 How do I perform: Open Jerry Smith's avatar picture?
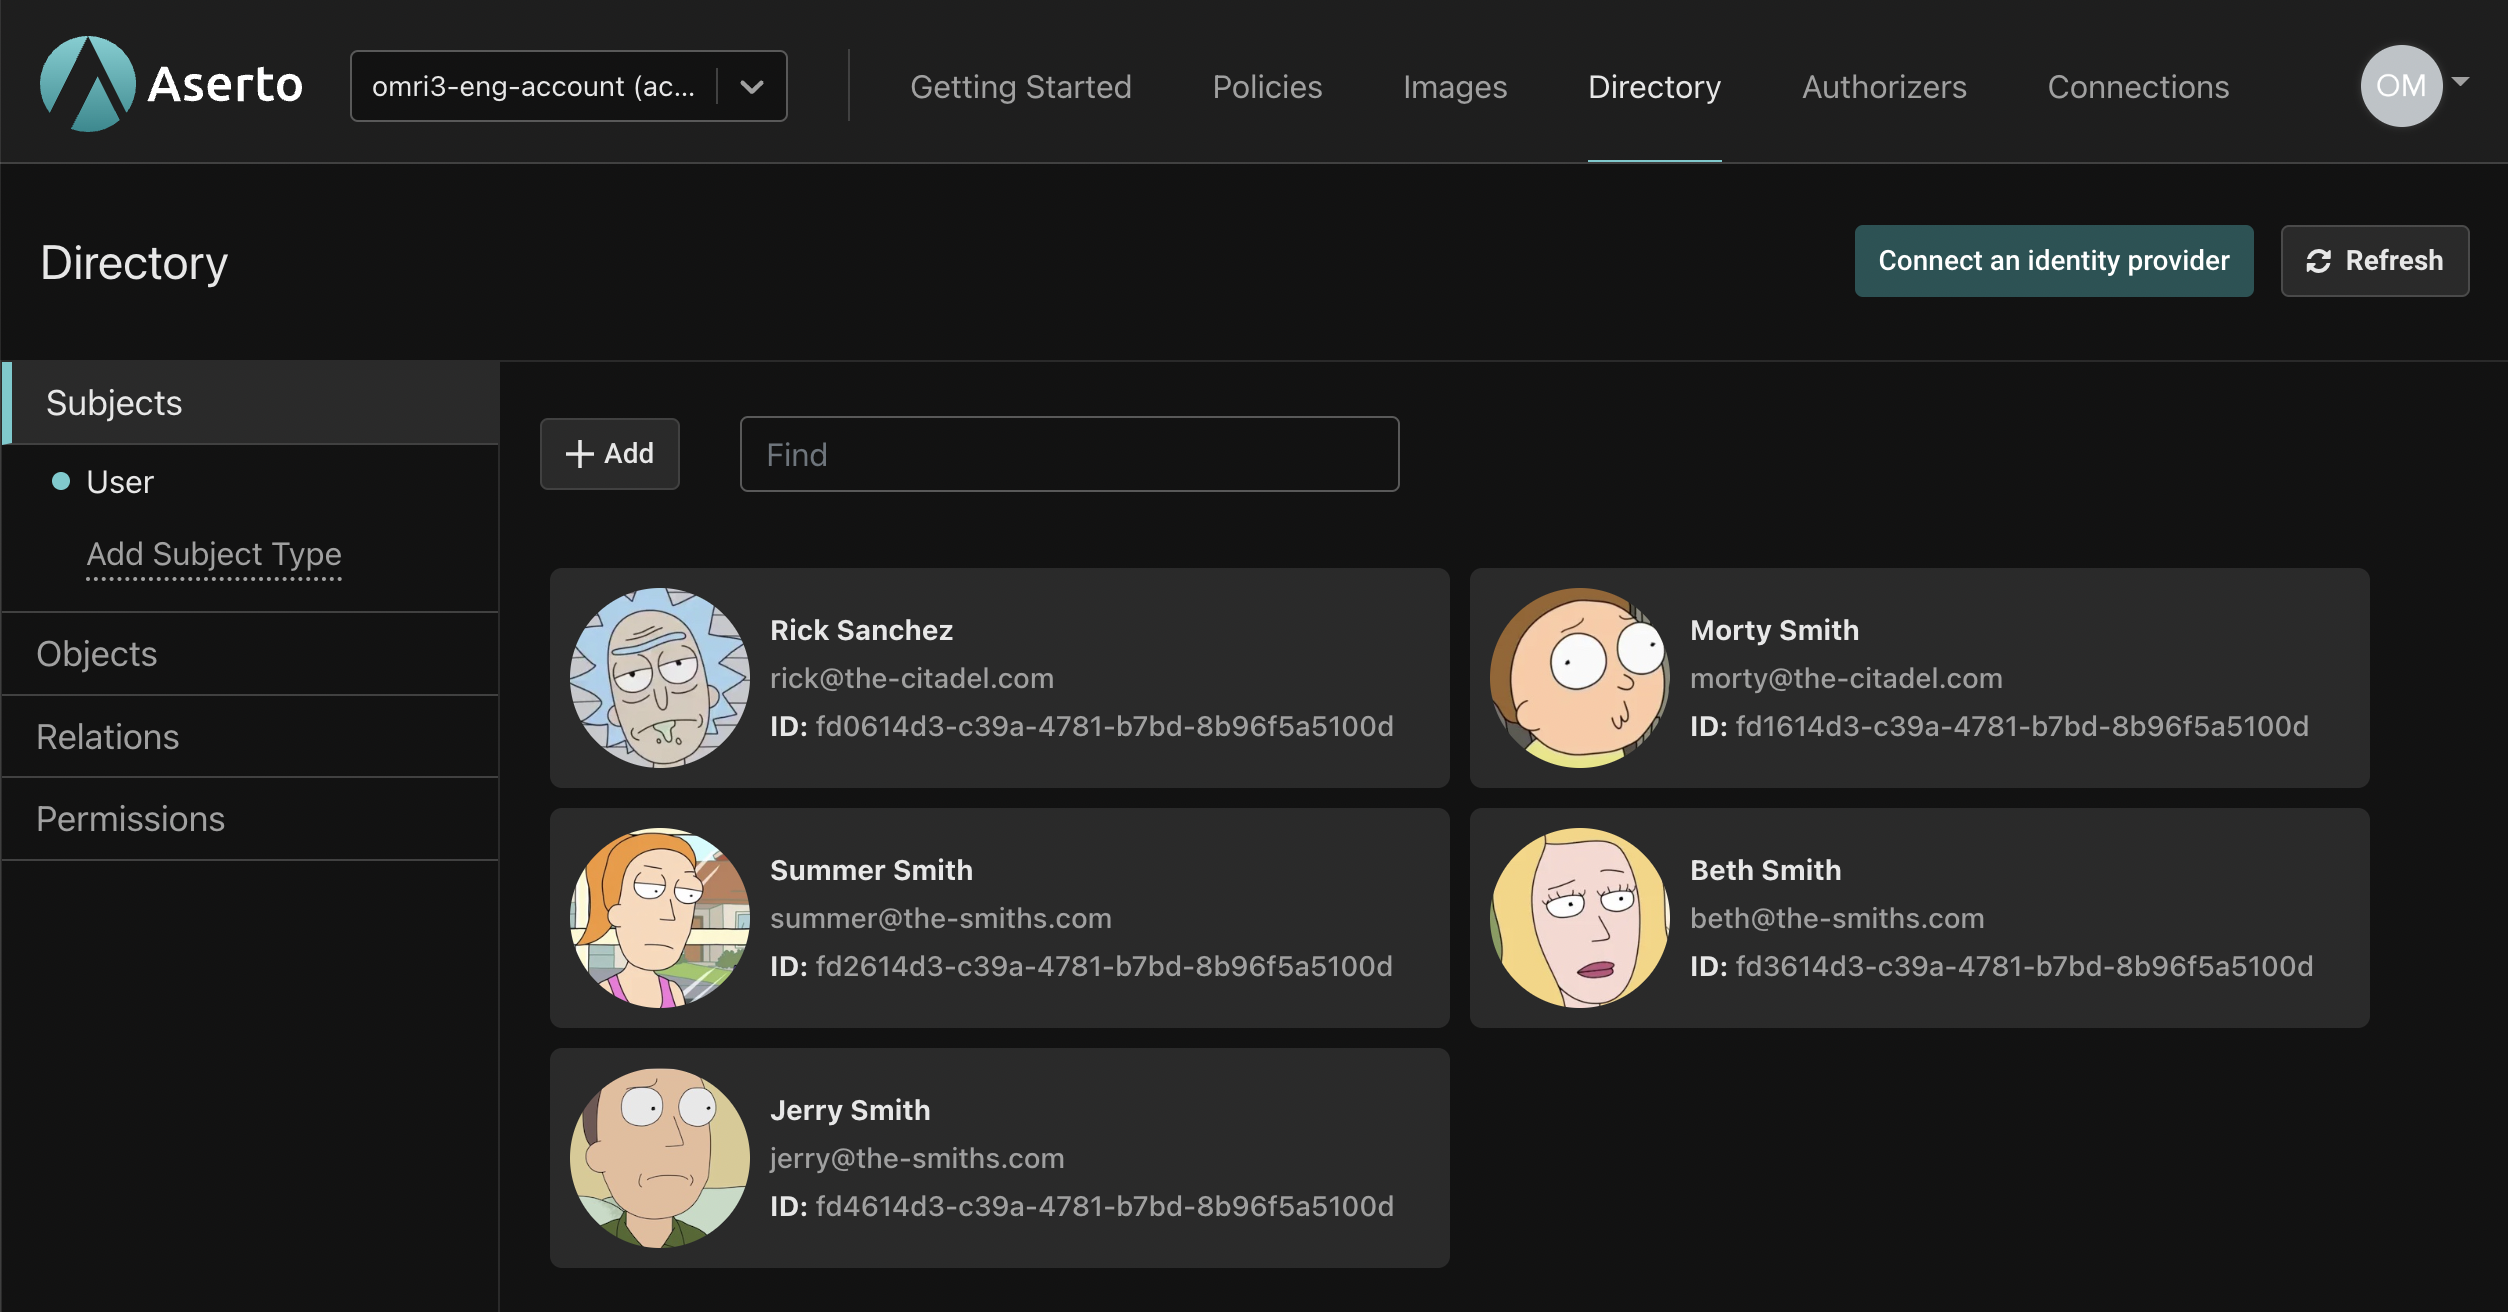[660, 1158]
